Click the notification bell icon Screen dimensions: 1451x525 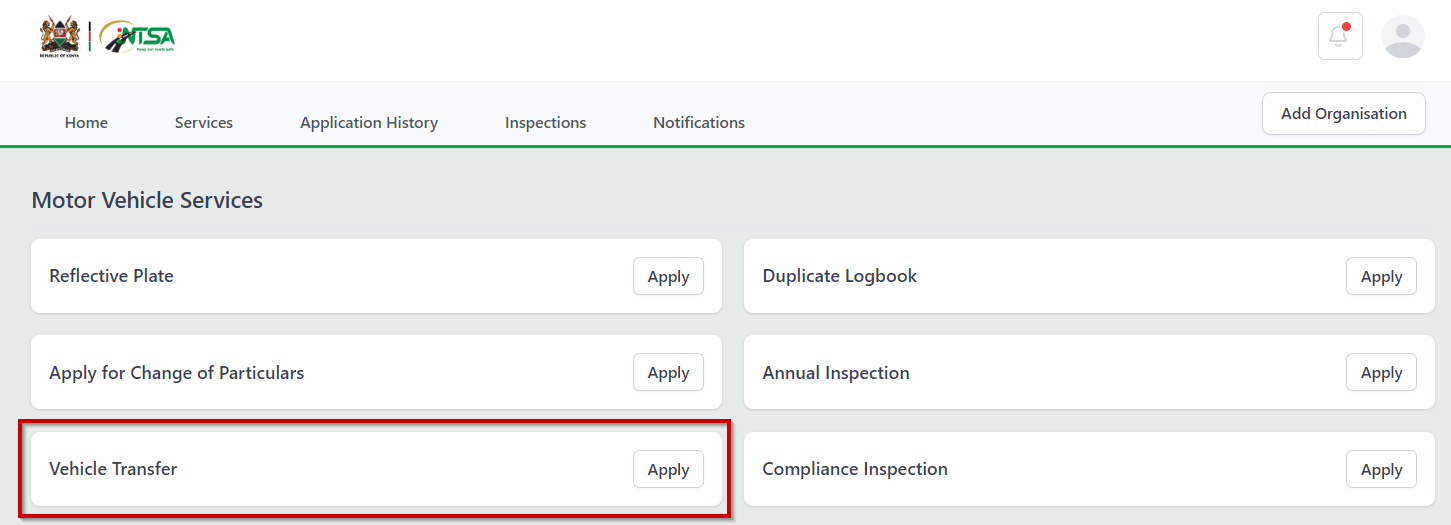[1339, 37]
